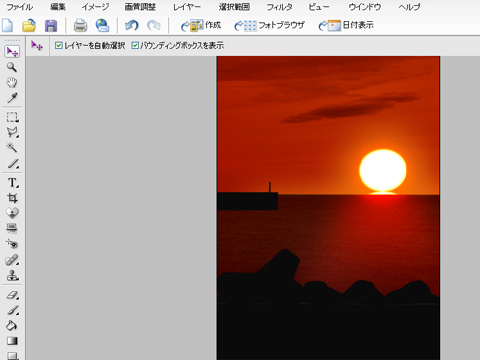Screen dimensions: 480x360
Task: Open the ウインドウ menu
Action: [x=365, y=7]
